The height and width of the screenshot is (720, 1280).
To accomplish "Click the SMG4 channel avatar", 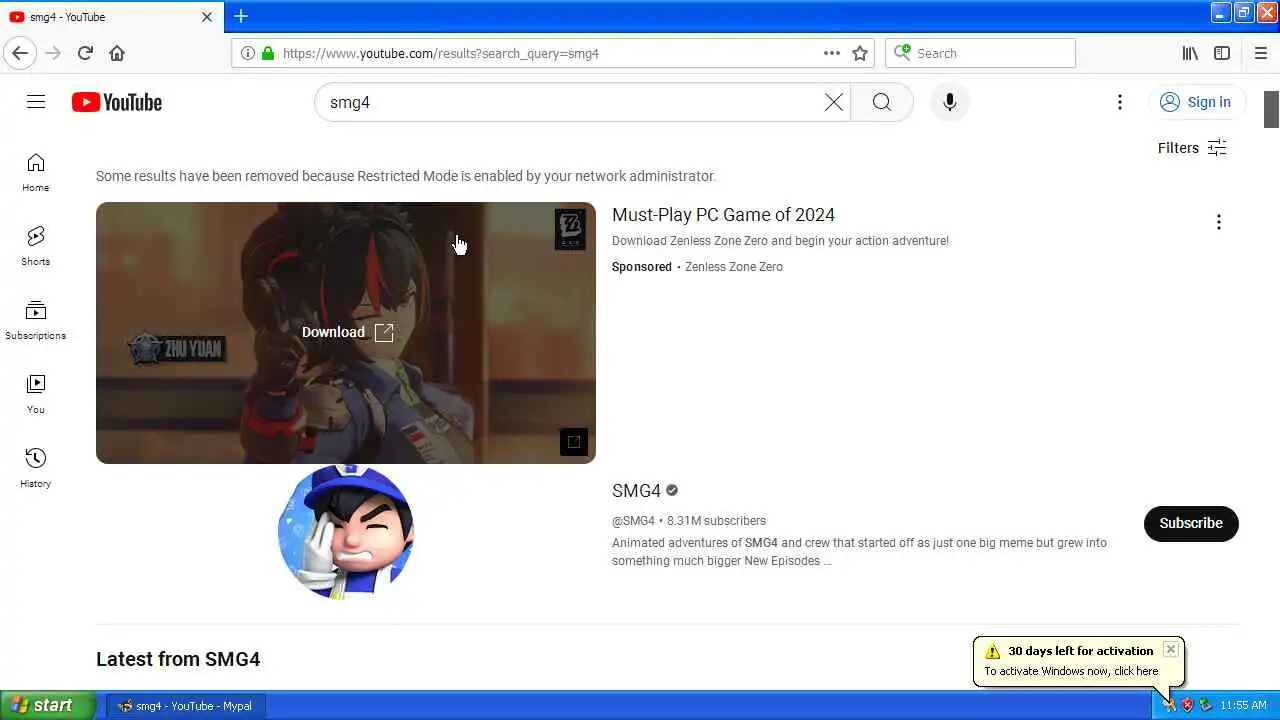I will [x=346, y=533].
